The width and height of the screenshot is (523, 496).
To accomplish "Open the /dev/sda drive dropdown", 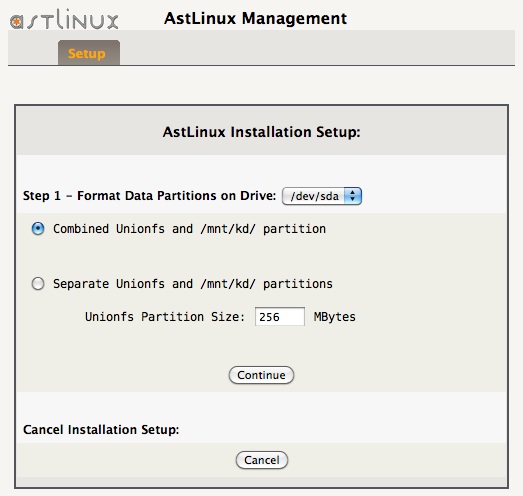I will click(x=322, y=196).
